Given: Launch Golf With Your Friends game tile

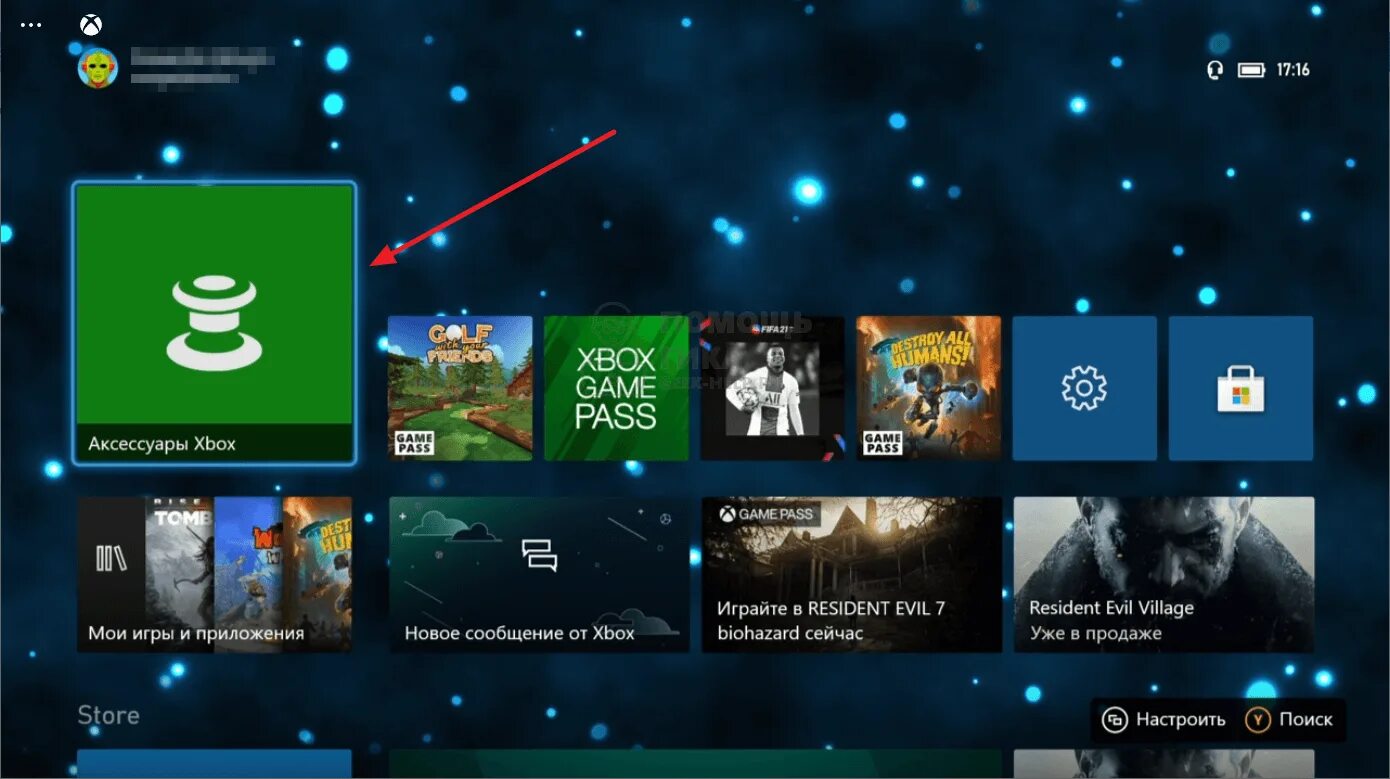Looking at the screenshot, I should 460,388.
